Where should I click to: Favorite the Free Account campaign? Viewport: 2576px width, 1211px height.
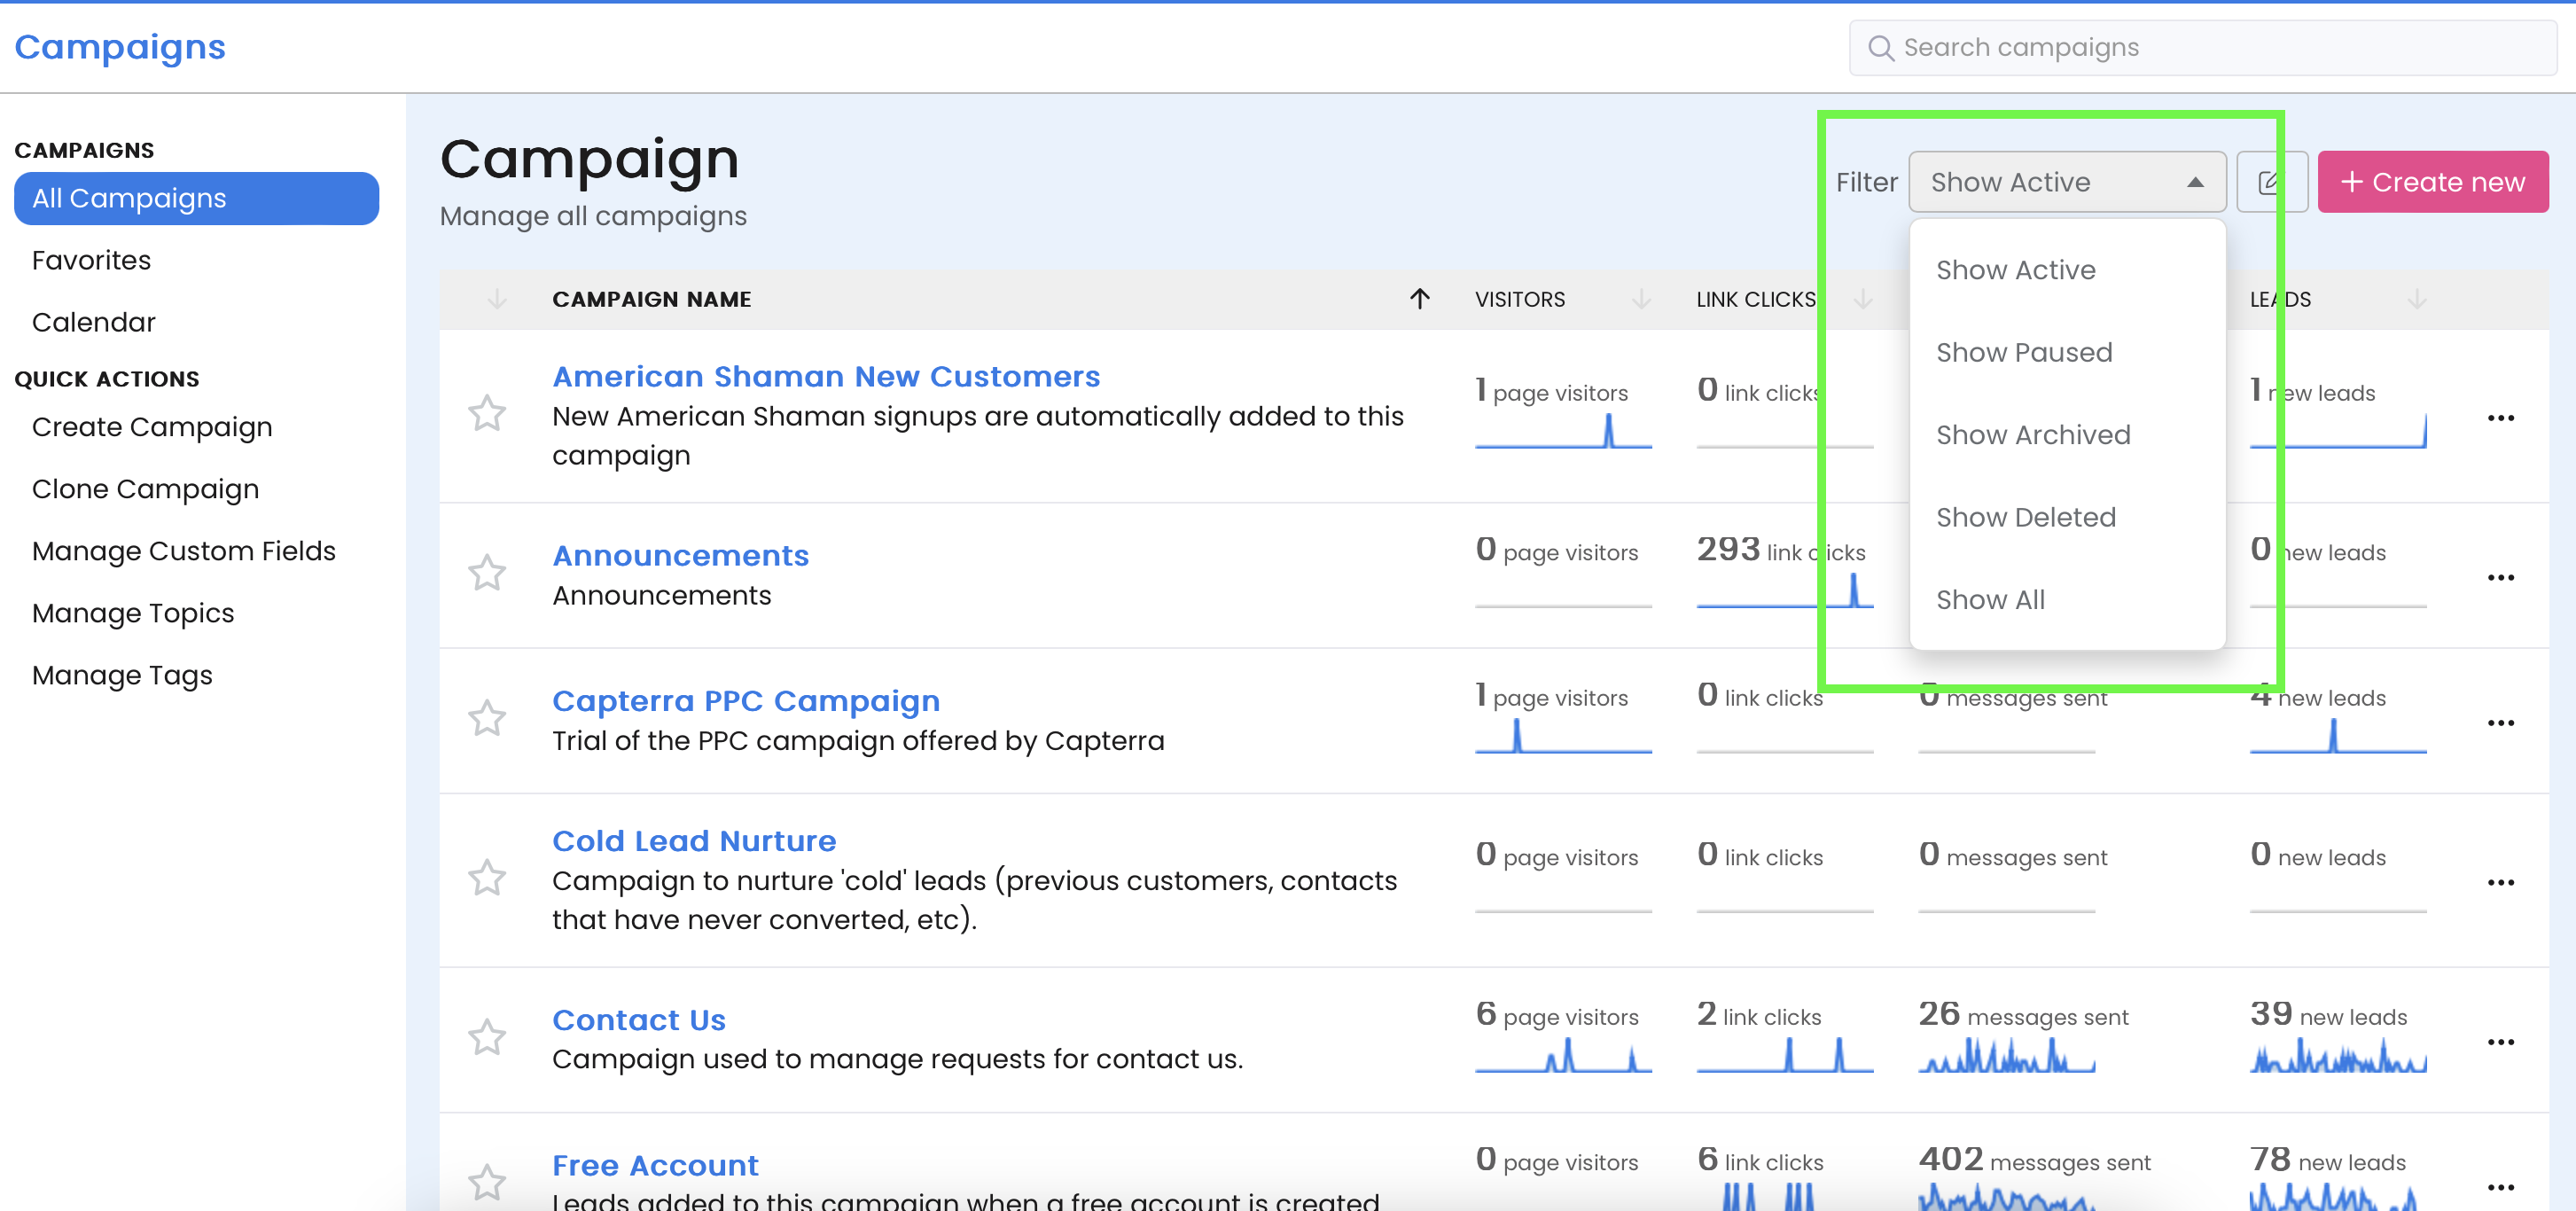(487, 1183)
